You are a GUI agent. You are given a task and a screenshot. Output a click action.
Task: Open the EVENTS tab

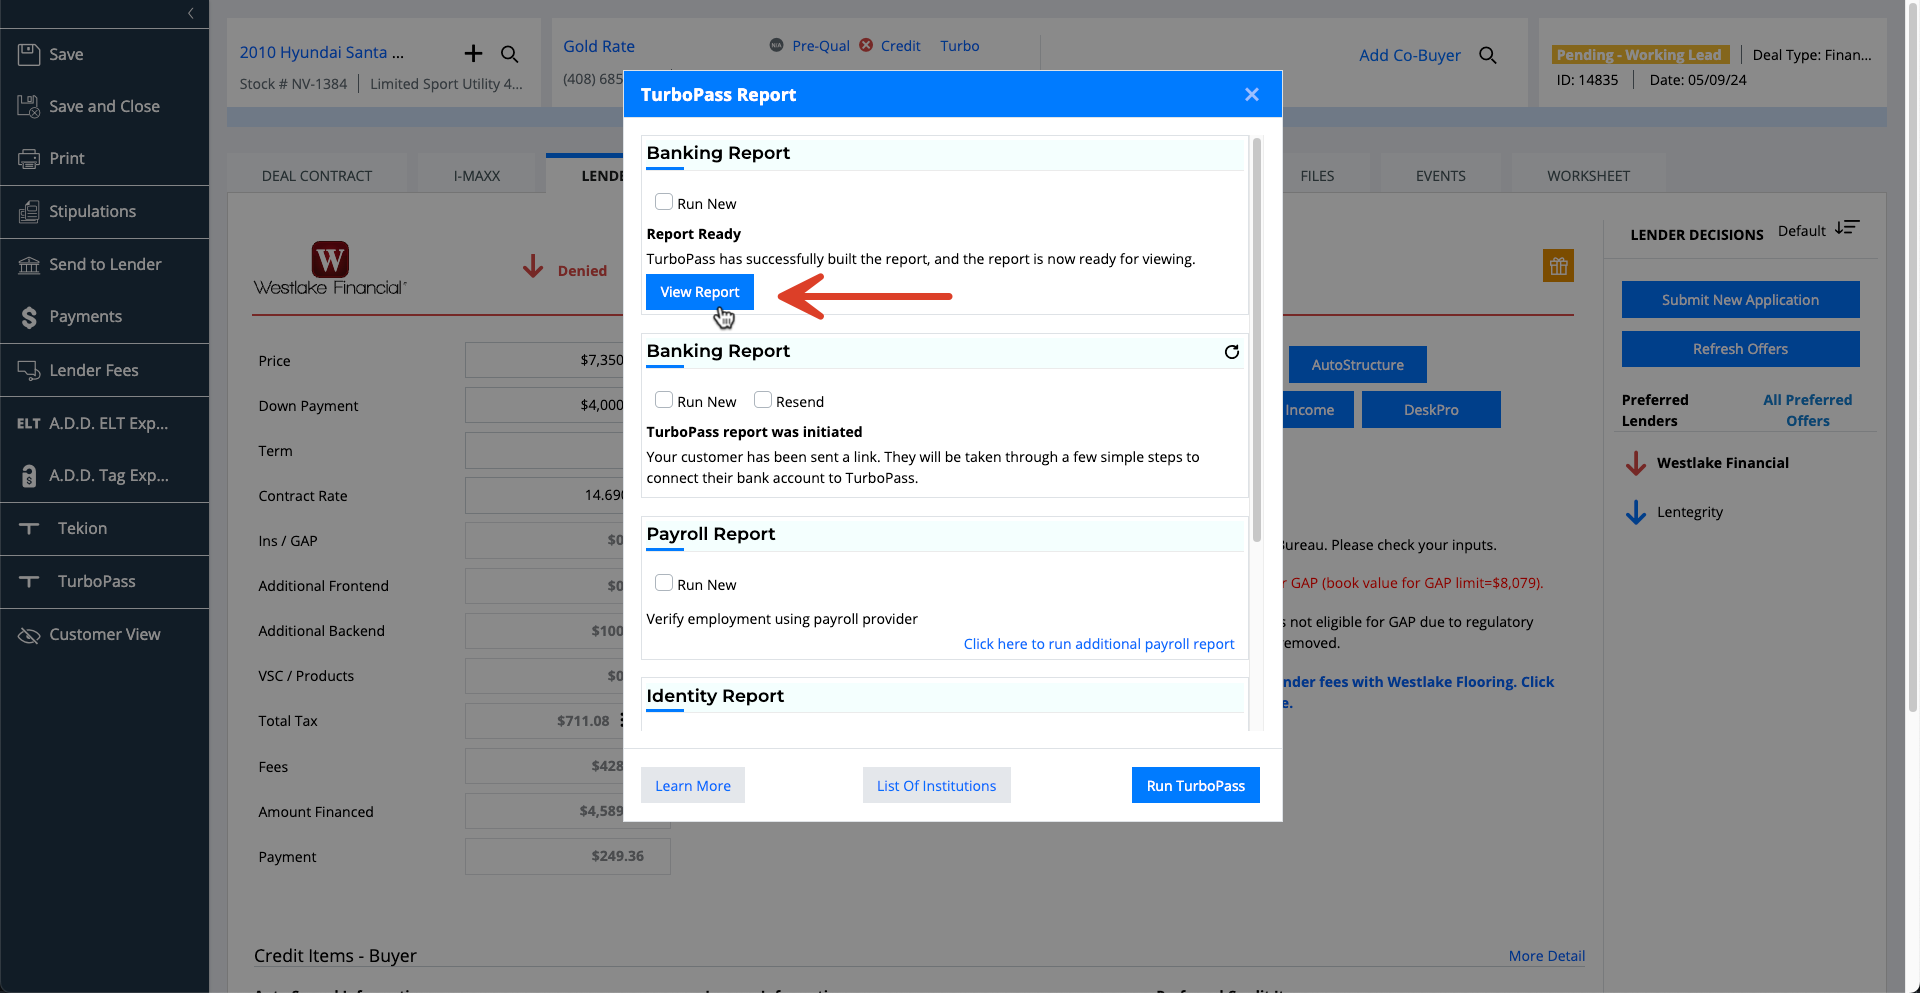tap(1441, 175)
